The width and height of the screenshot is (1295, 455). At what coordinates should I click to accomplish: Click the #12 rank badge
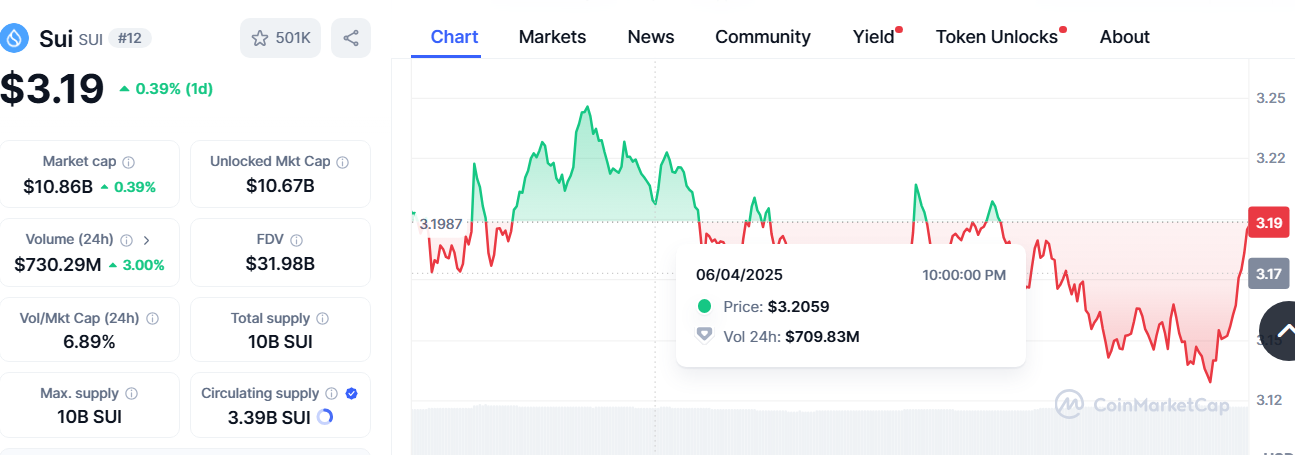[129, 38]
